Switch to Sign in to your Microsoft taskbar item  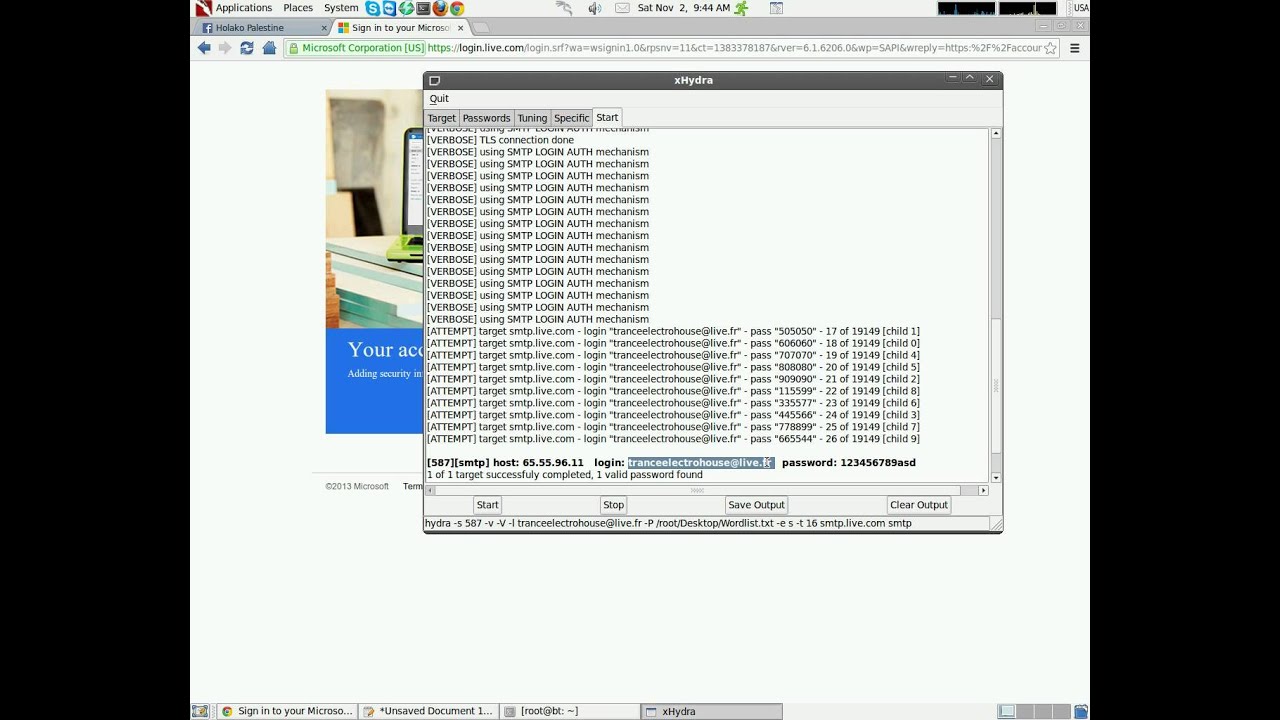[x=286, y=711]
